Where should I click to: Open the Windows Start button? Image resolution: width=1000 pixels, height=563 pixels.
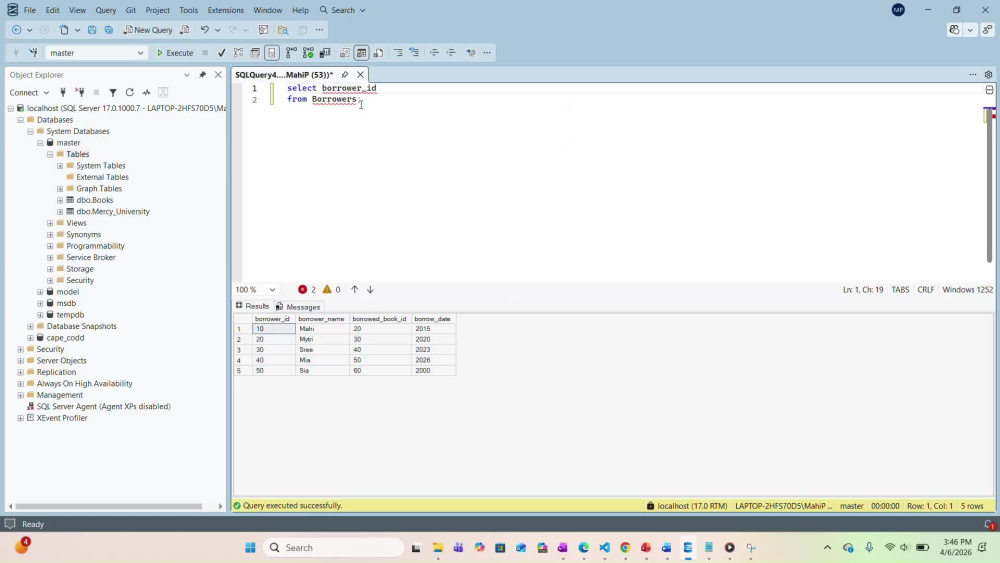click(x=250, y=548)
